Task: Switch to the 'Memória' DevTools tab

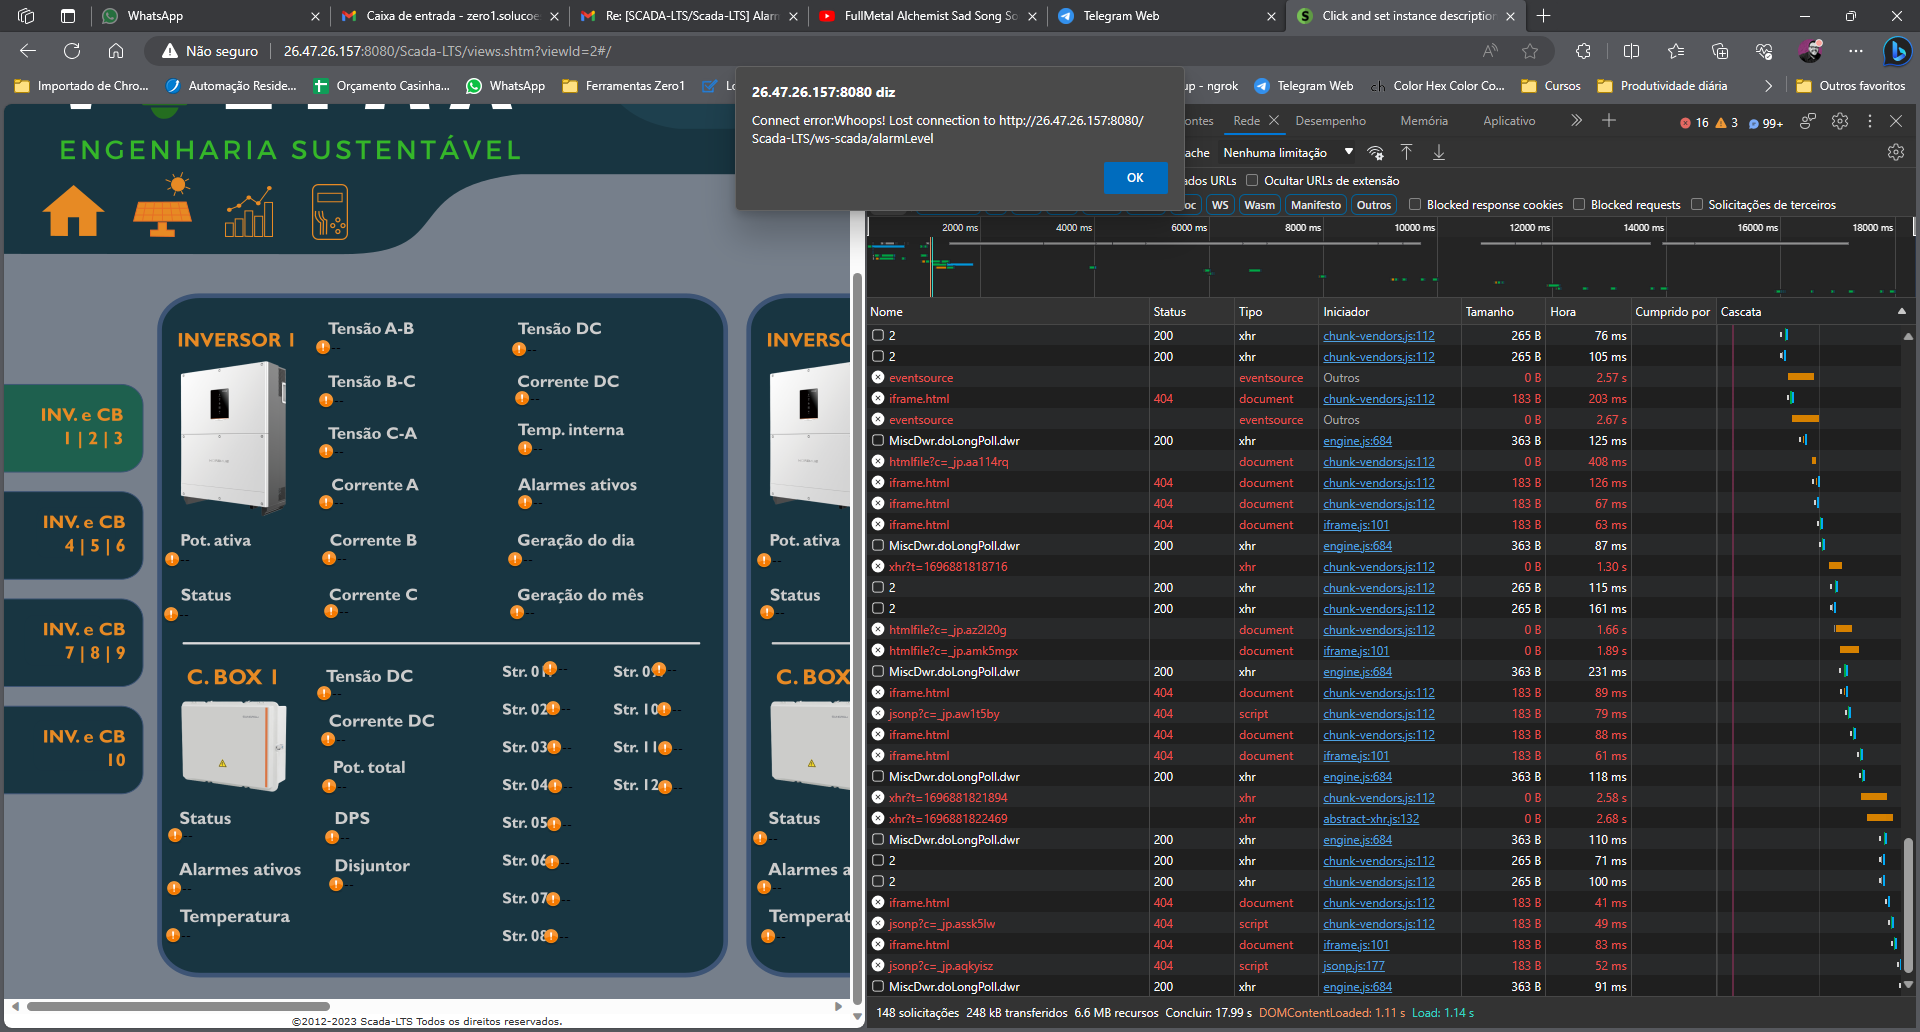Action: click(x=1424, y=120)
